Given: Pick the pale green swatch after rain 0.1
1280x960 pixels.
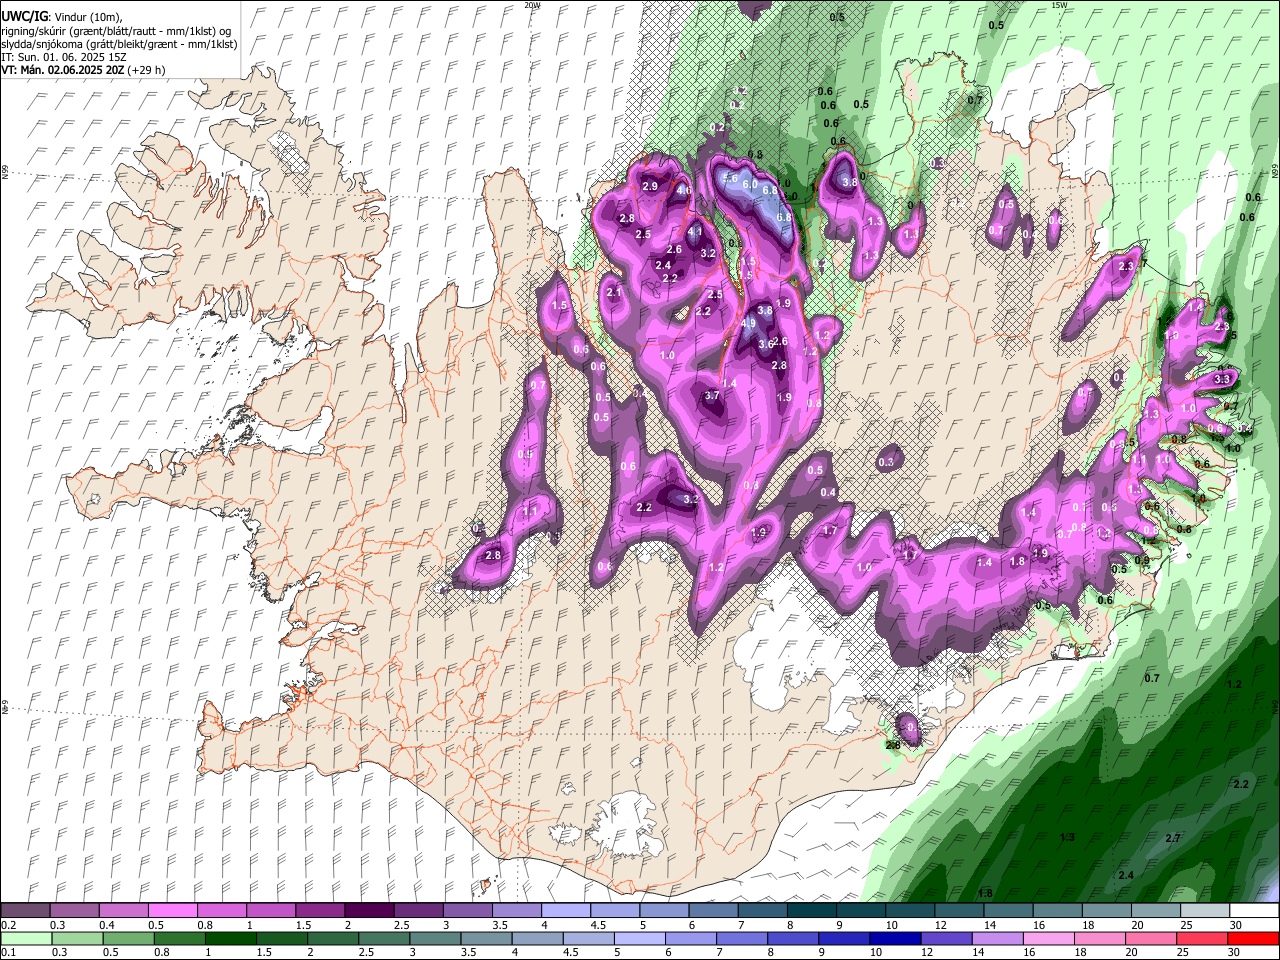Looking at the screenshot, I should point(26,938).
